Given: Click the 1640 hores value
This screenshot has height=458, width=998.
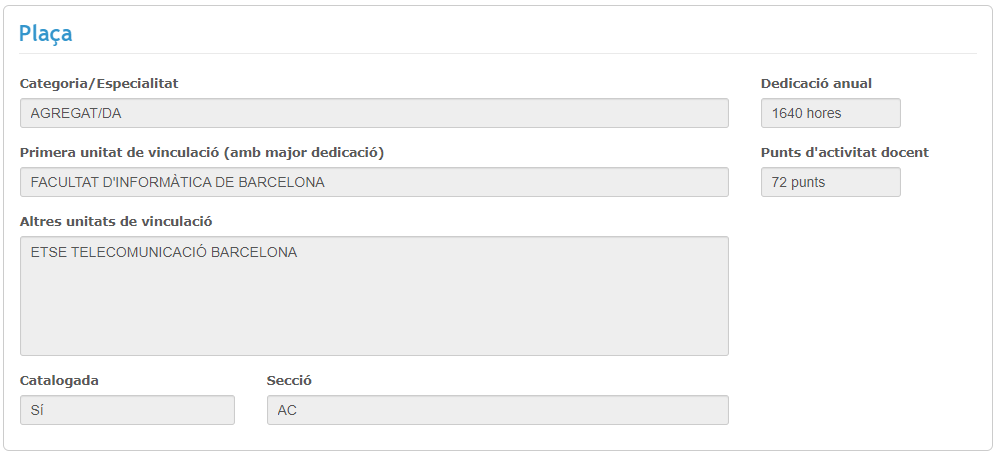Looking at the screenshot, I should coord(807,113).
